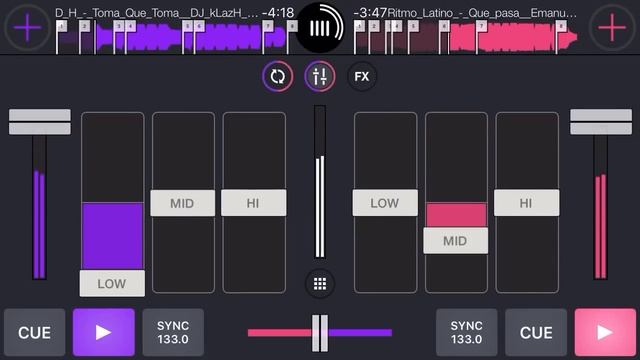Play the left purple deck

[x=104, y=332]
